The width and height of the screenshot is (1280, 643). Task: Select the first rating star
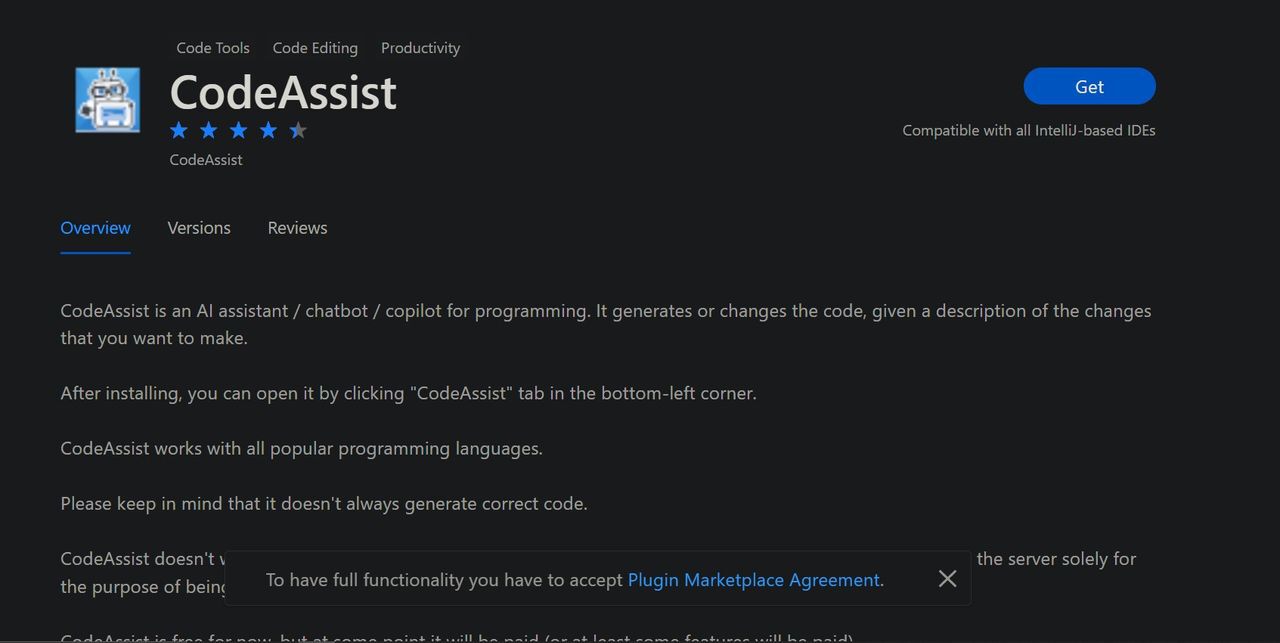point(179,130)
